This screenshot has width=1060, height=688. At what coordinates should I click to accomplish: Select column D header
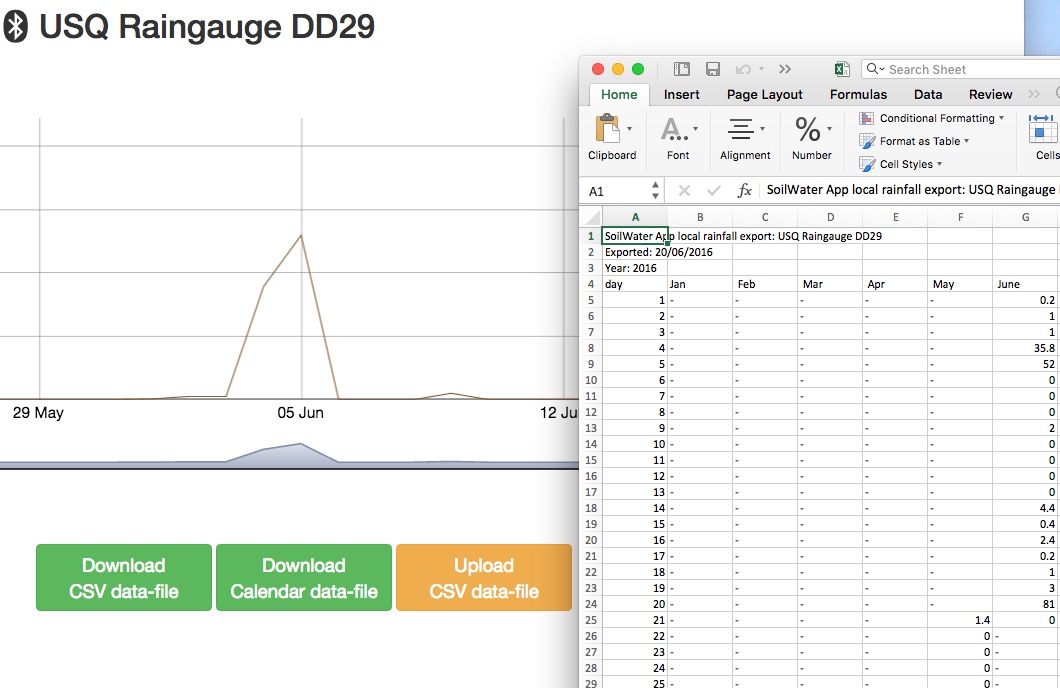coord(830,217)
